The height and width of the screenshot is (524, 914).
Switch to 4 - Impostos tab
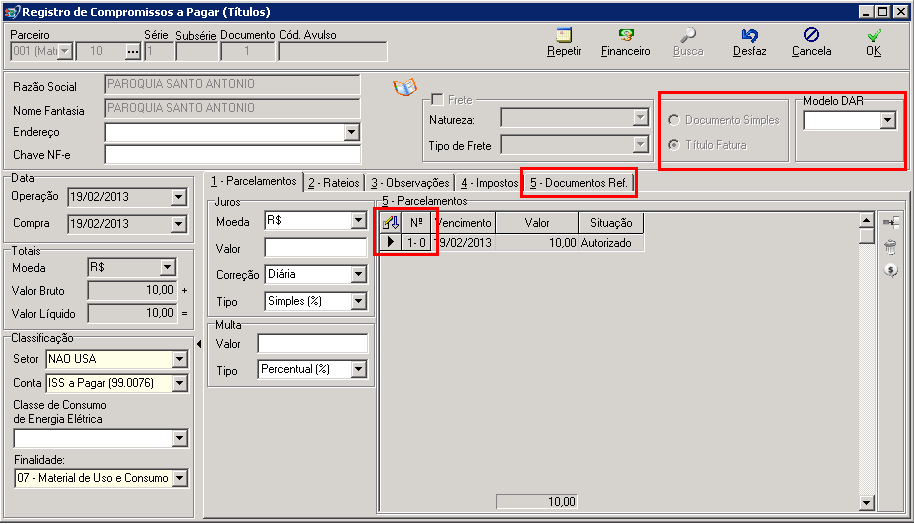click(489, 183)
